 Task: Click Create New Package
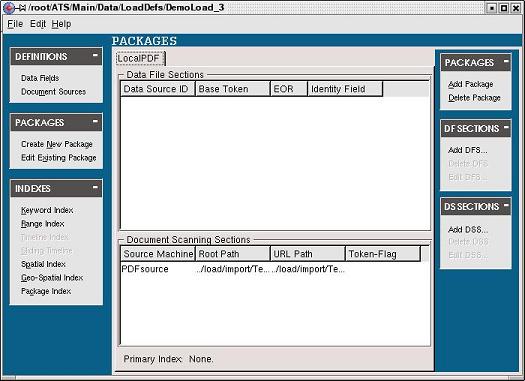[57, 144]
